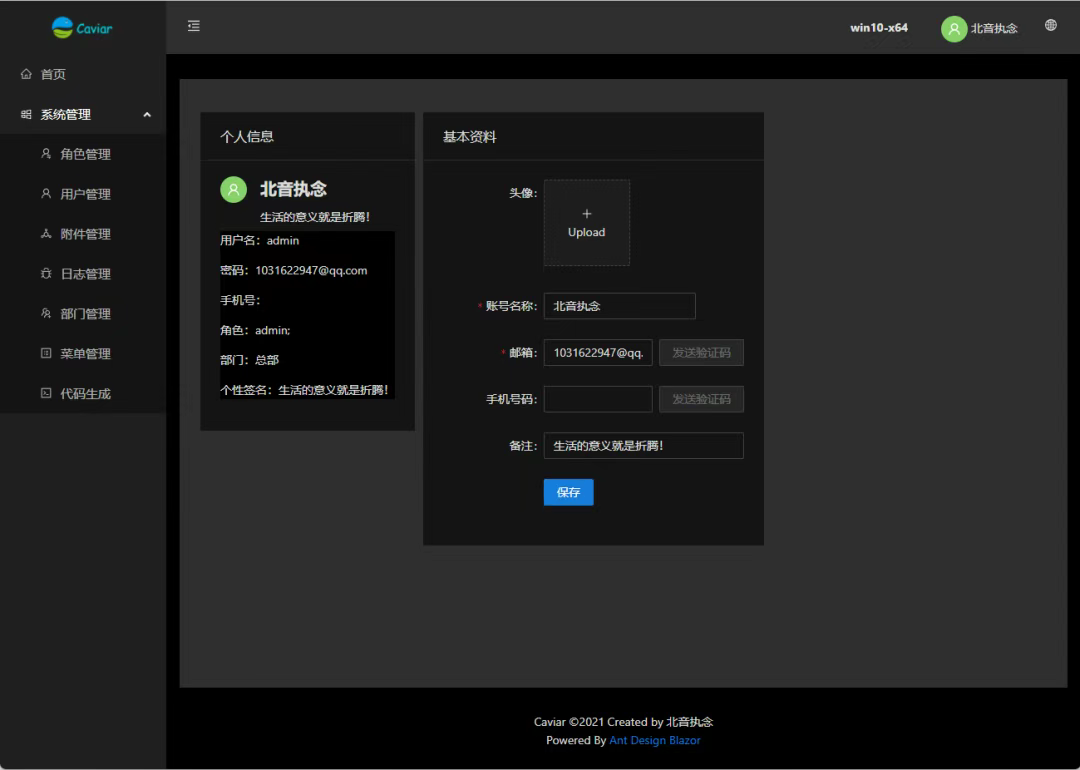1080x770 pixels.
Task: Click the Upload avatar box
Action: 587,222
